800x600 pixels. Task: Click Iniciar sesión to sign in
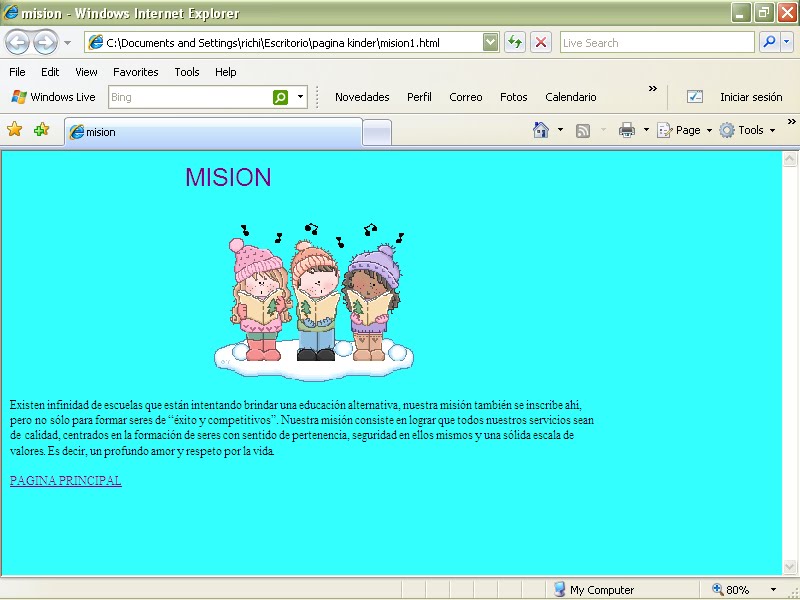click(x=751, y=97)
